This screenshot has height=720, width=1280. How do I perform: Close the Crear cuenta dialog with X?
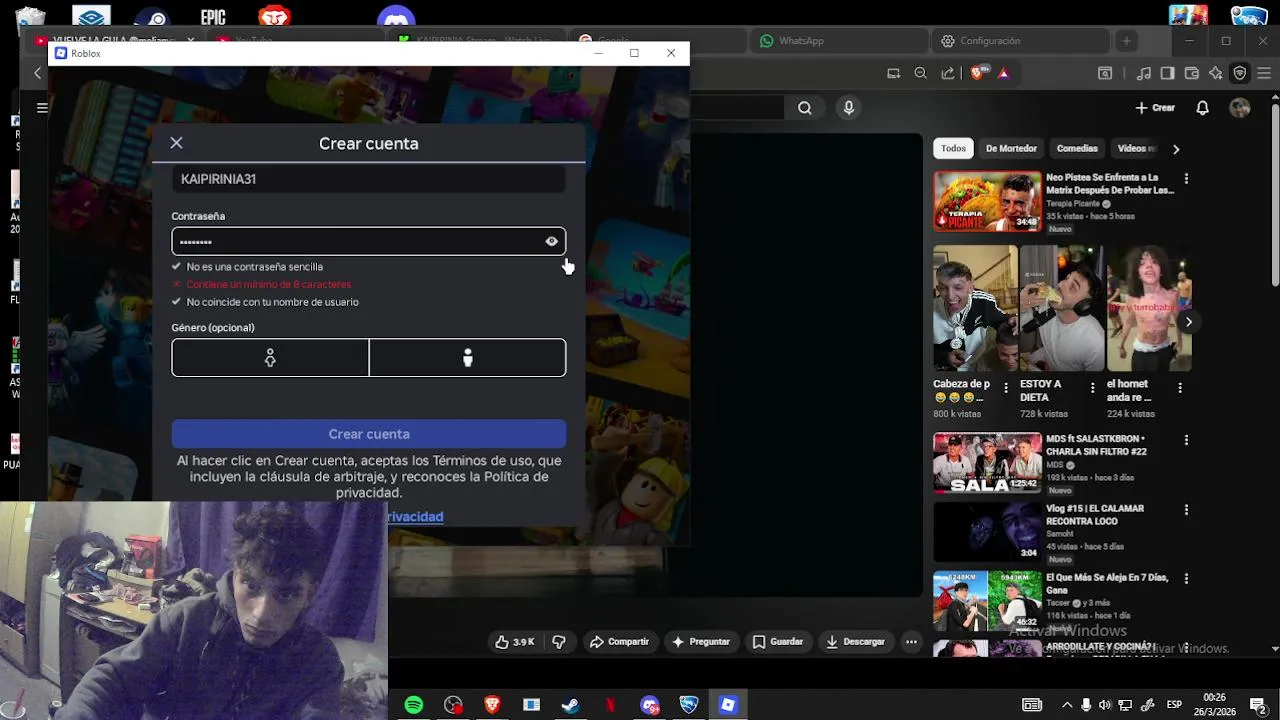(176, 143)
